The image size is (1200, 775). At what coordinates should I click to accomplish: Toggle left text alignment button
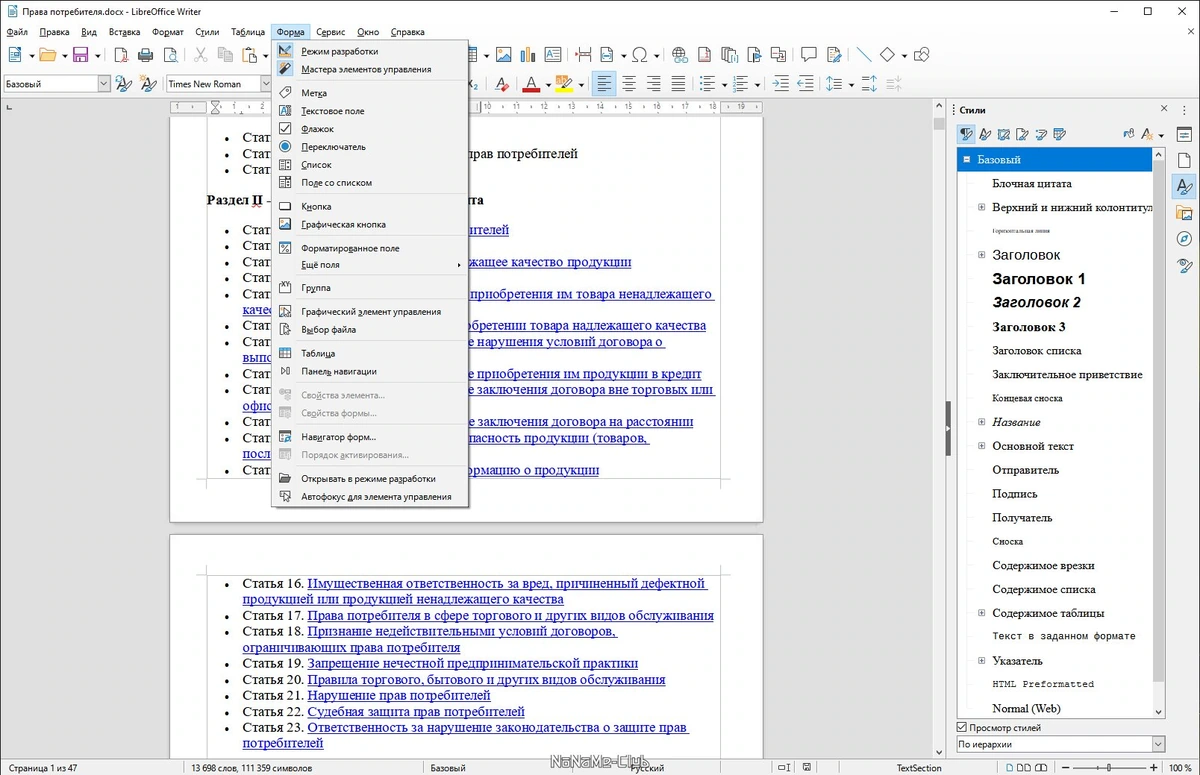point(603,84)
